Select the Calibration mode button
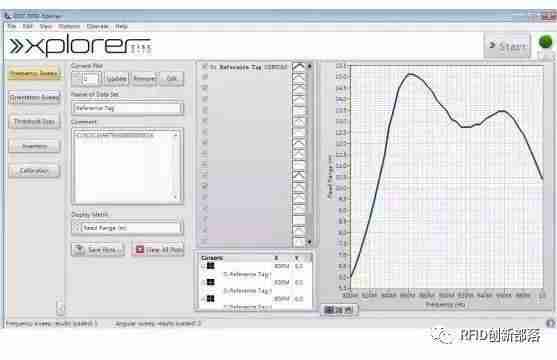Screen dimensions: 557x360 click(x=34, y=171)
